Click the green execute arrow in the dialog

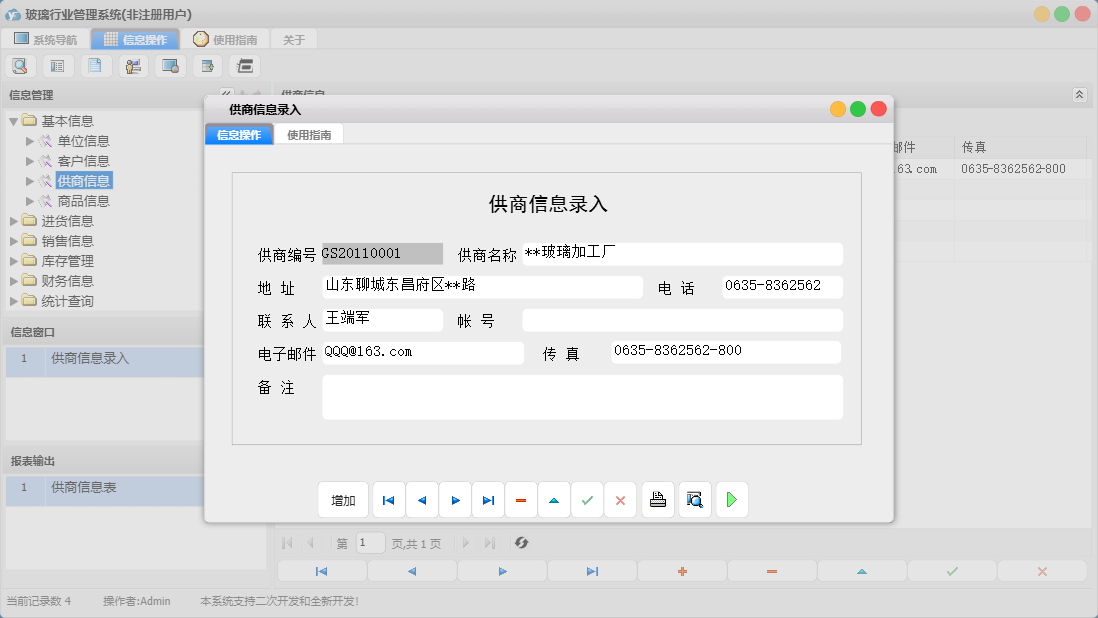pos(731,499)
